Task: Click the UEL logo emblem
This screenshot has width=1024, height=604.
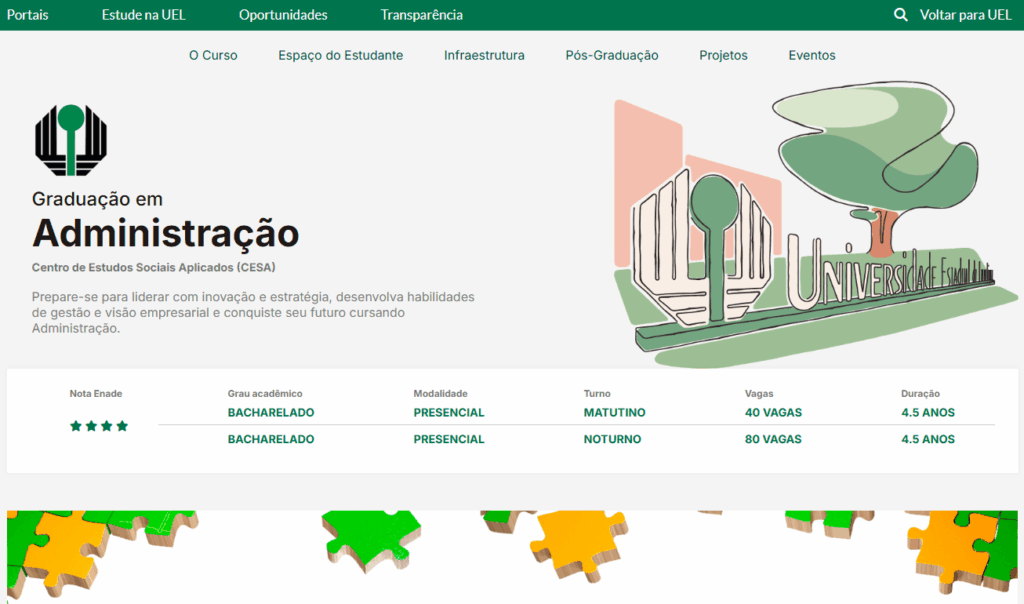Action: (x=70, y=140)
